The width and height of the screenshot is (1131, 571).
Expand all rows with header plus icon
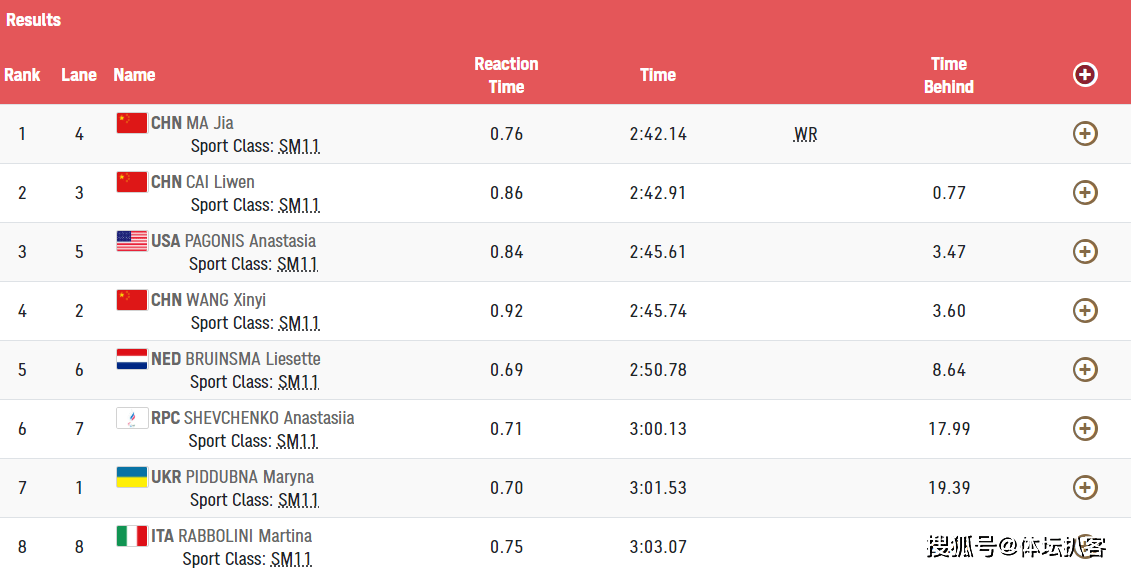tap(1085, 74)
